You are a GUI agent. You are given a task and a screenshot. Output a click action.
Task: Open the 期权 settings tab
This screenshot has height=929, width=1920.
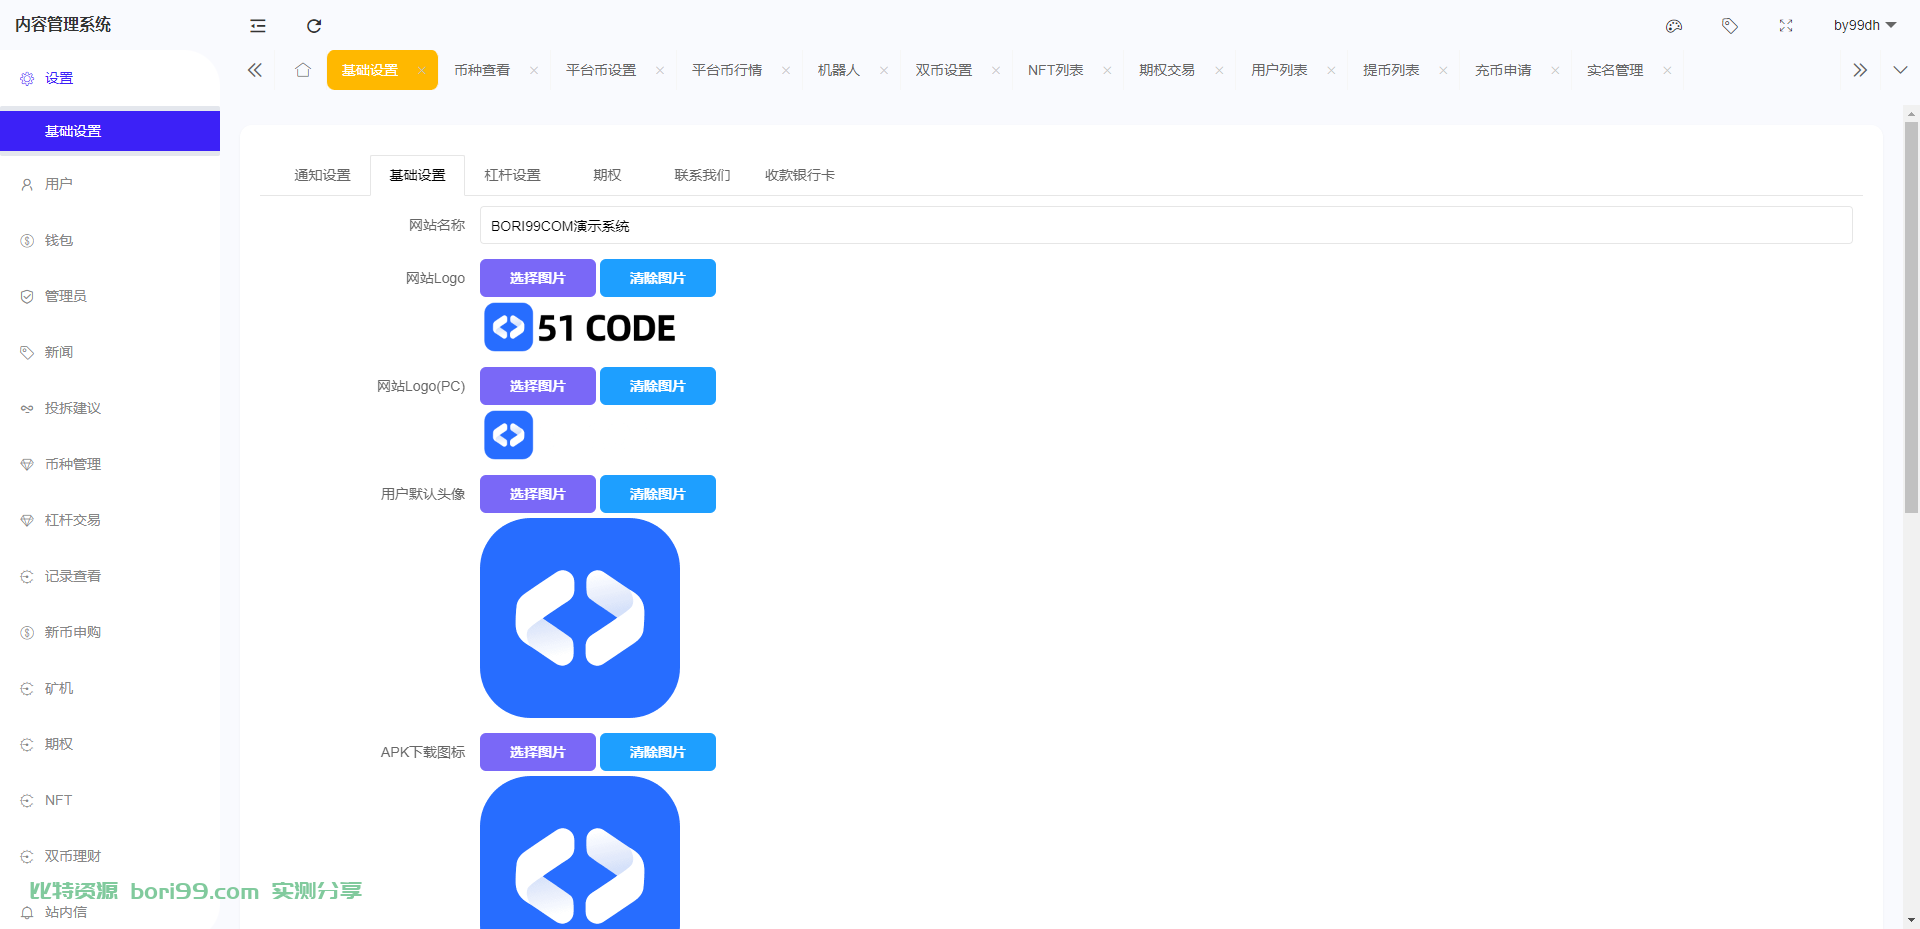(607, 175)
